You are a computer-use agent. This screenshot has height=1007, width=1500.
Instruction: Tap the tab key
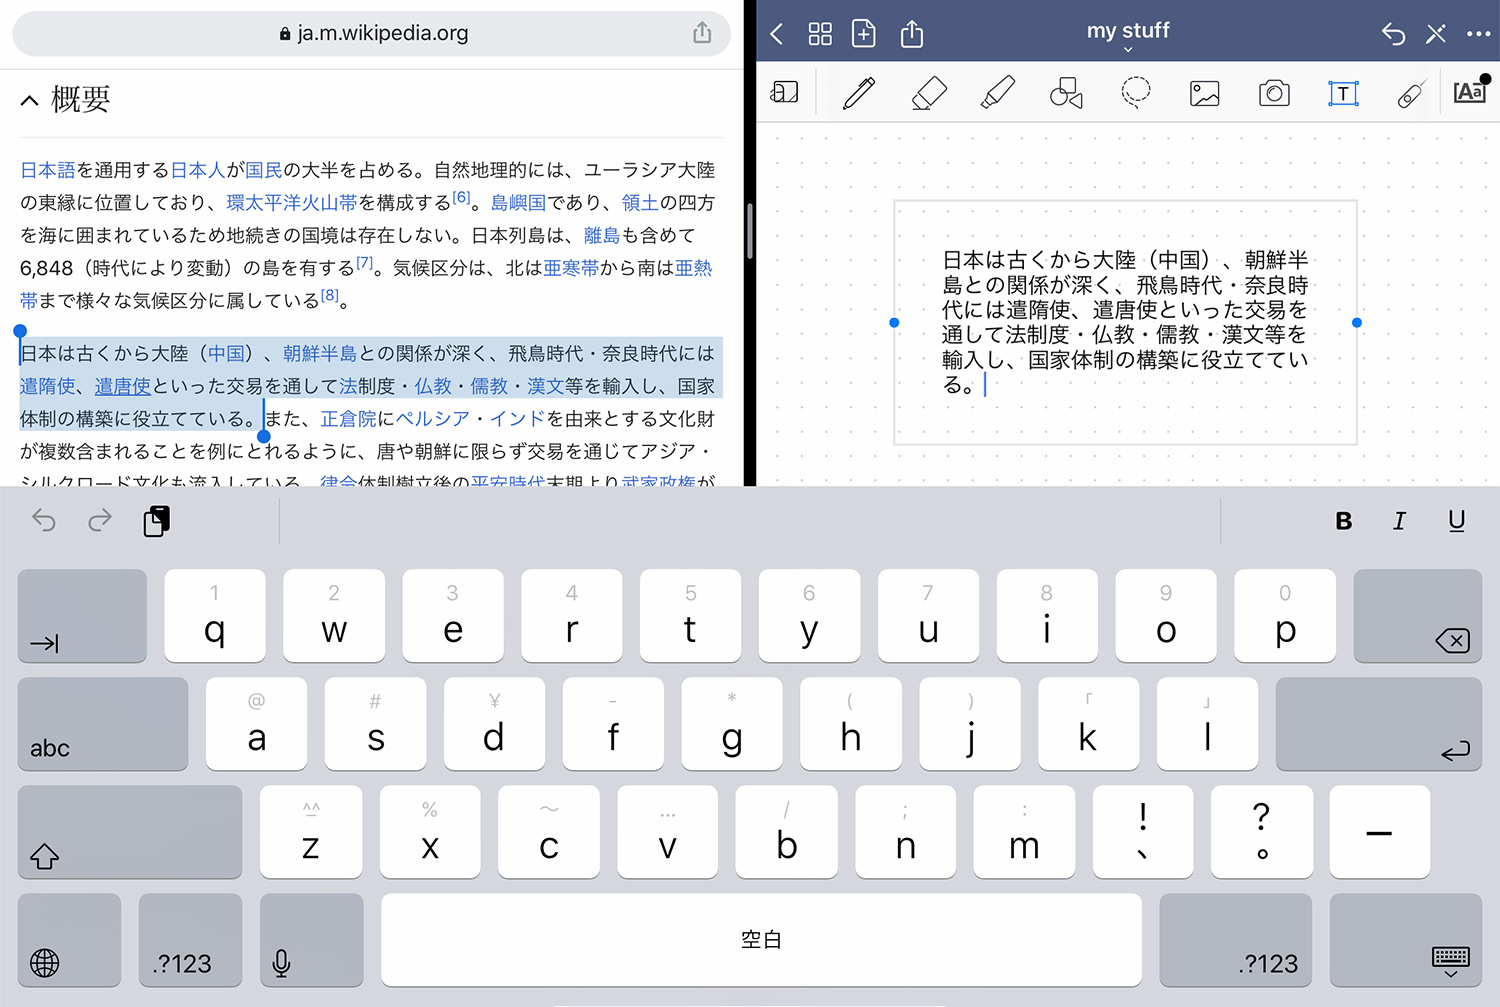(82, 616)
